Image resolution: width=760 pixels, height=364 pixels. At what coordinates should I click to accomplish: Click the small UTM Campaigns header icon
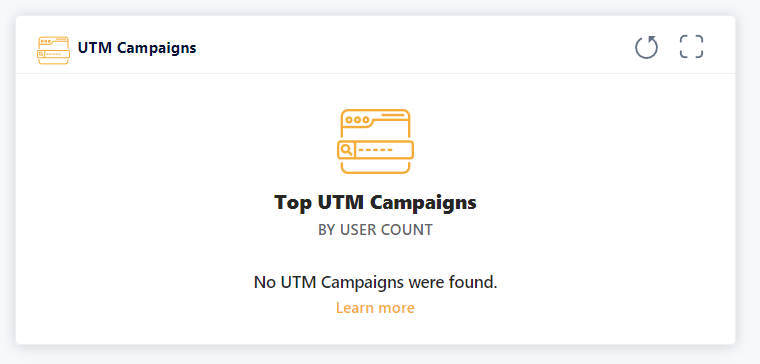[x=53, y=50]
